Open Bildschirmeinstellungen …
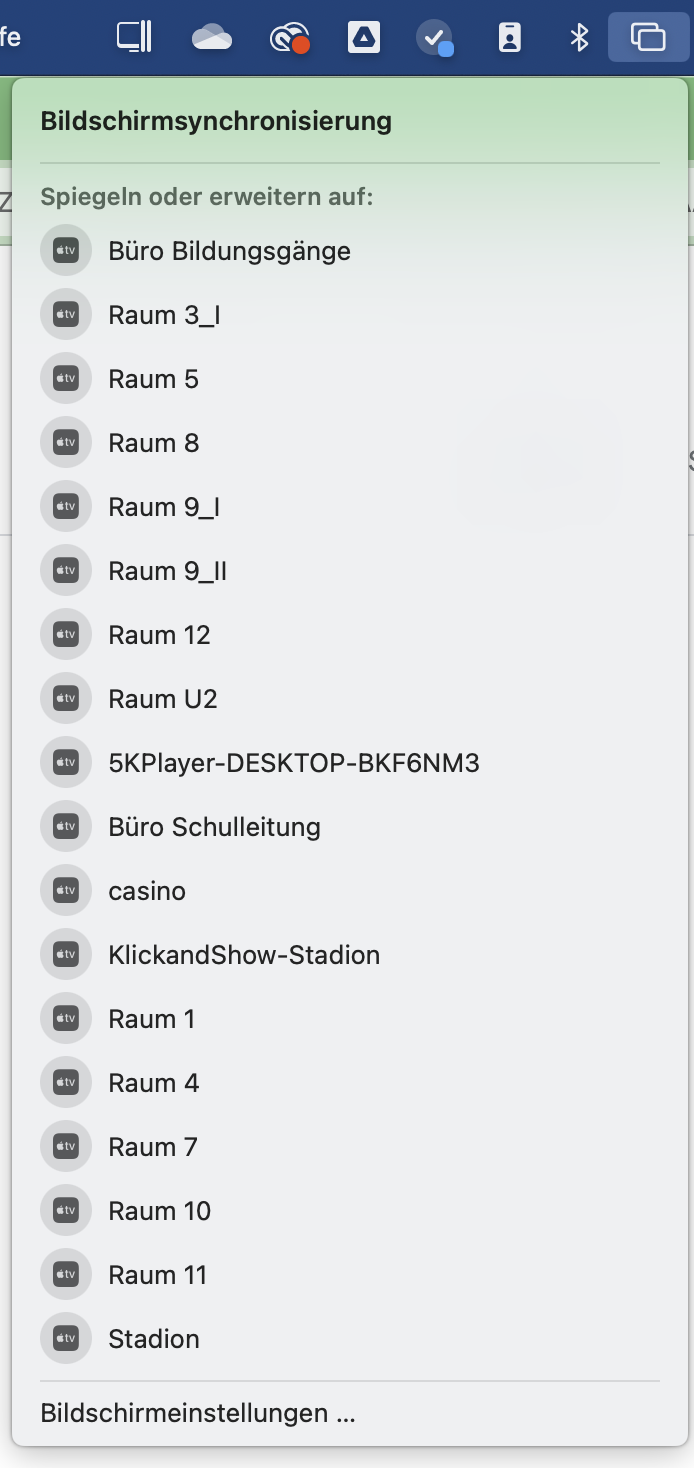 click(198, 1413)
